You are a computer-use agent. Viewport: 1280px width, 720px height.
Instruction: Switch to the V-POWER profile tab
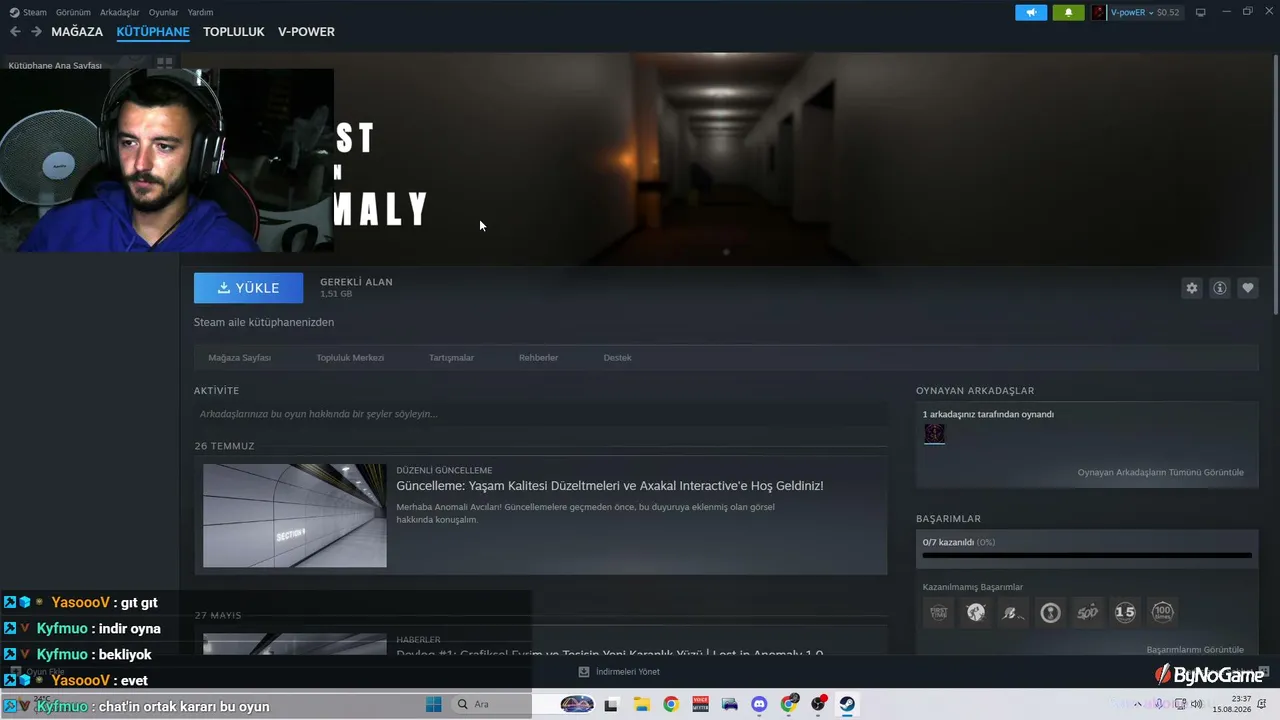click(306, 32)
